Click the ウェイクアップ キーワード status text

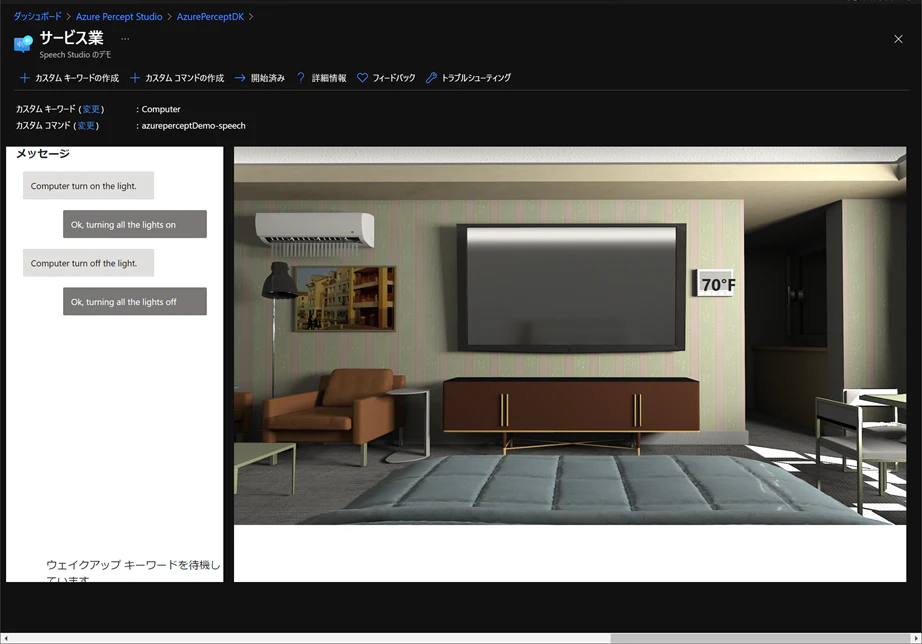click(133, 570)
